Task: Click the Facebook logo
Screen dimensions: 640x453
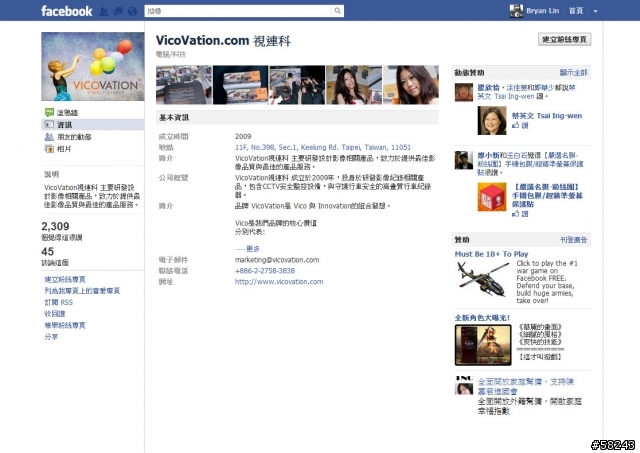Action: coord(67,11)
